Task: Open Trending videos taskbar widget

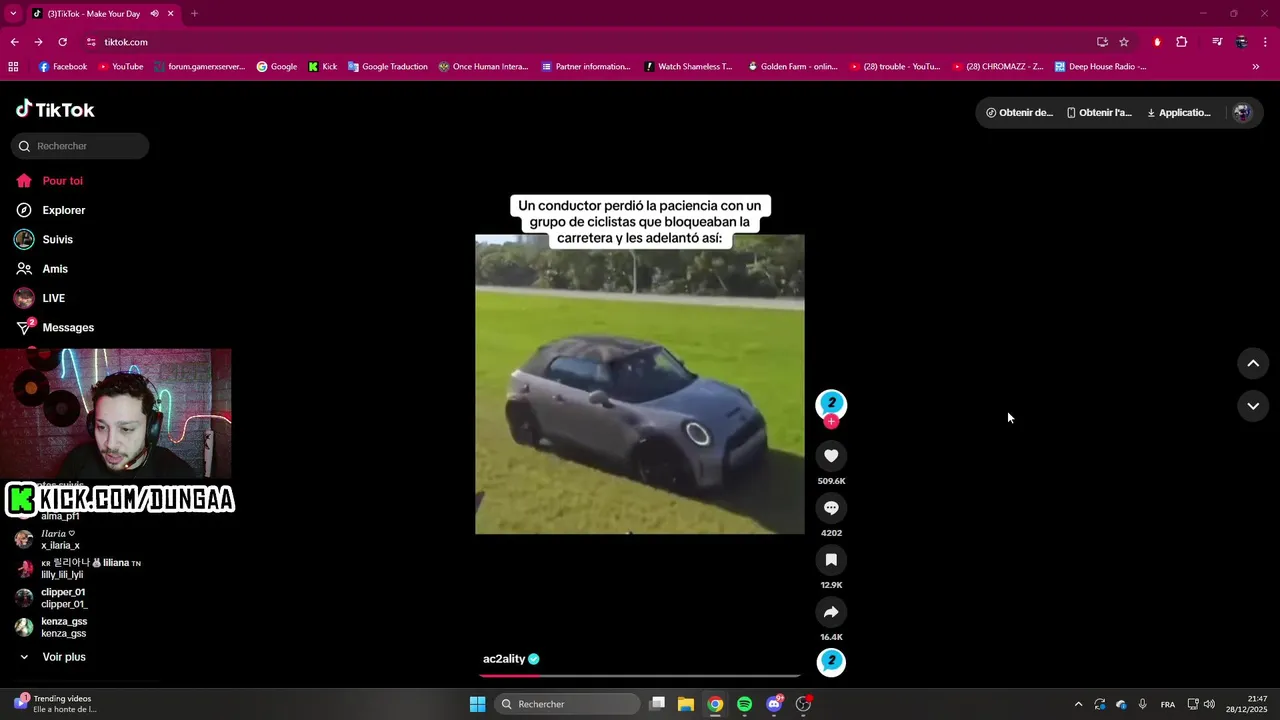Action: (x=56, y=704)
